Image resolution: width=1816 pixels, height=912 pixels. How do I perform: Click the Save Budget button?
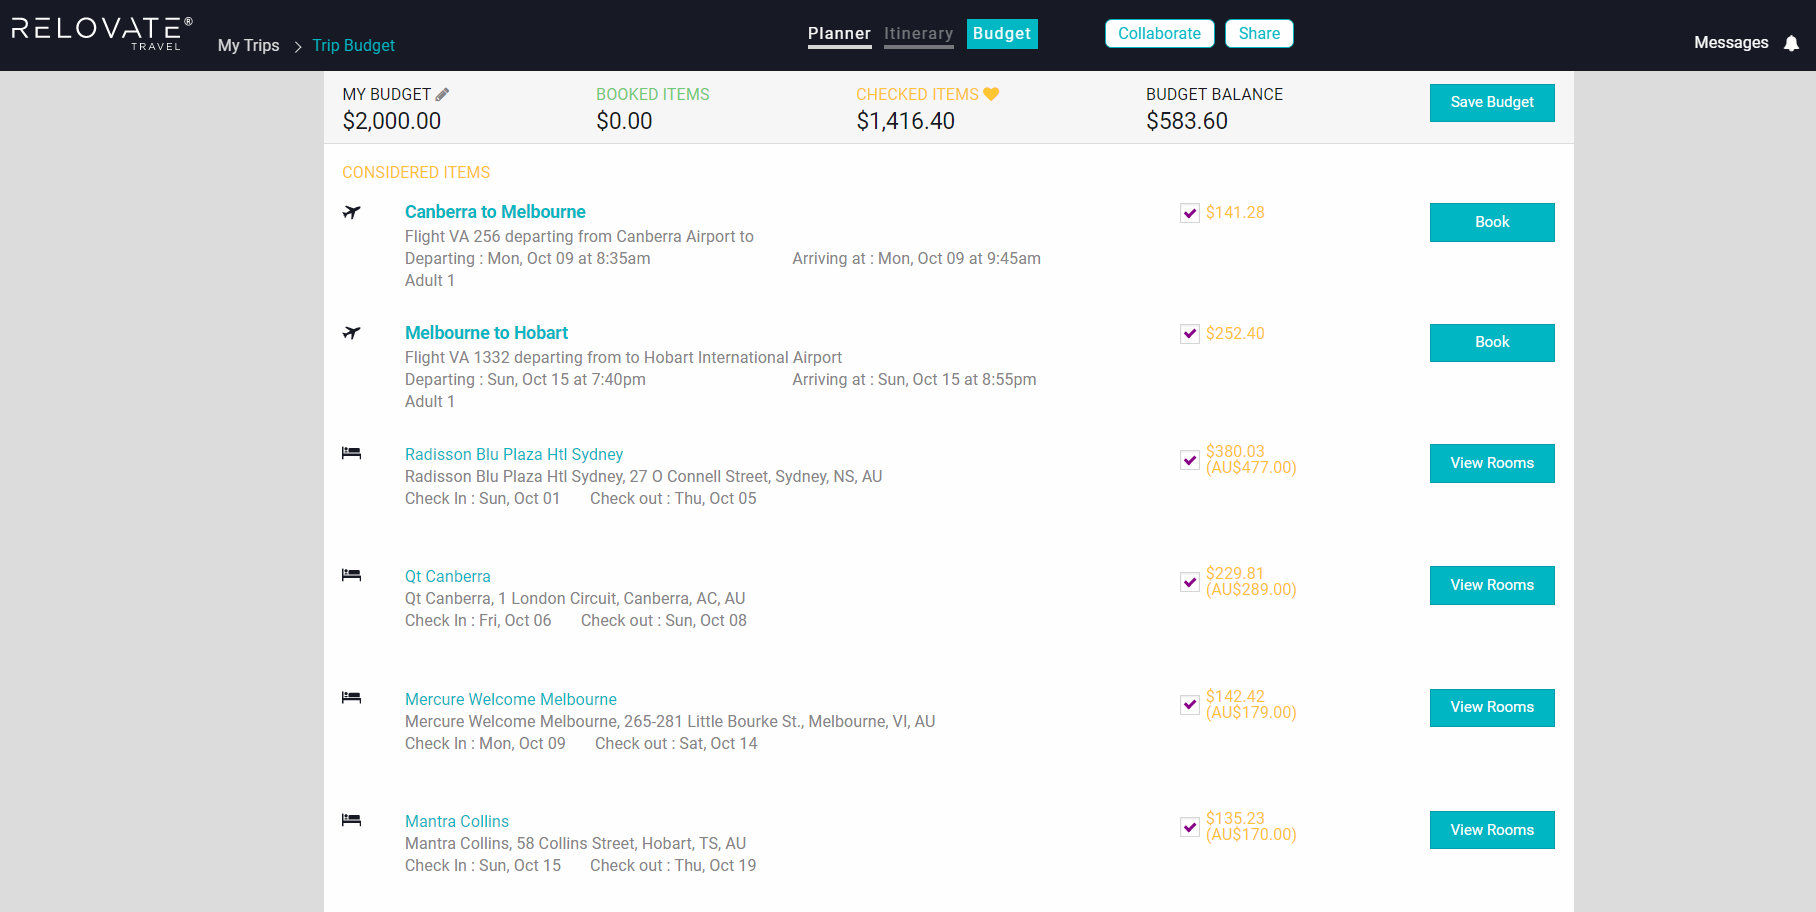pyautogui.click(x=1492, y=103)
